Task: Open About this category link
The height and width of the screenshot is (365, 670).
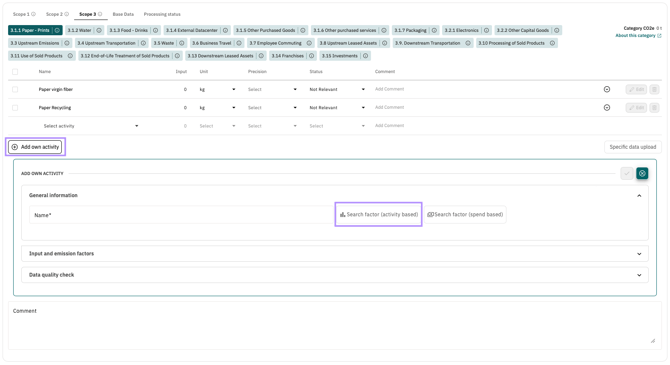Action: 638,36
